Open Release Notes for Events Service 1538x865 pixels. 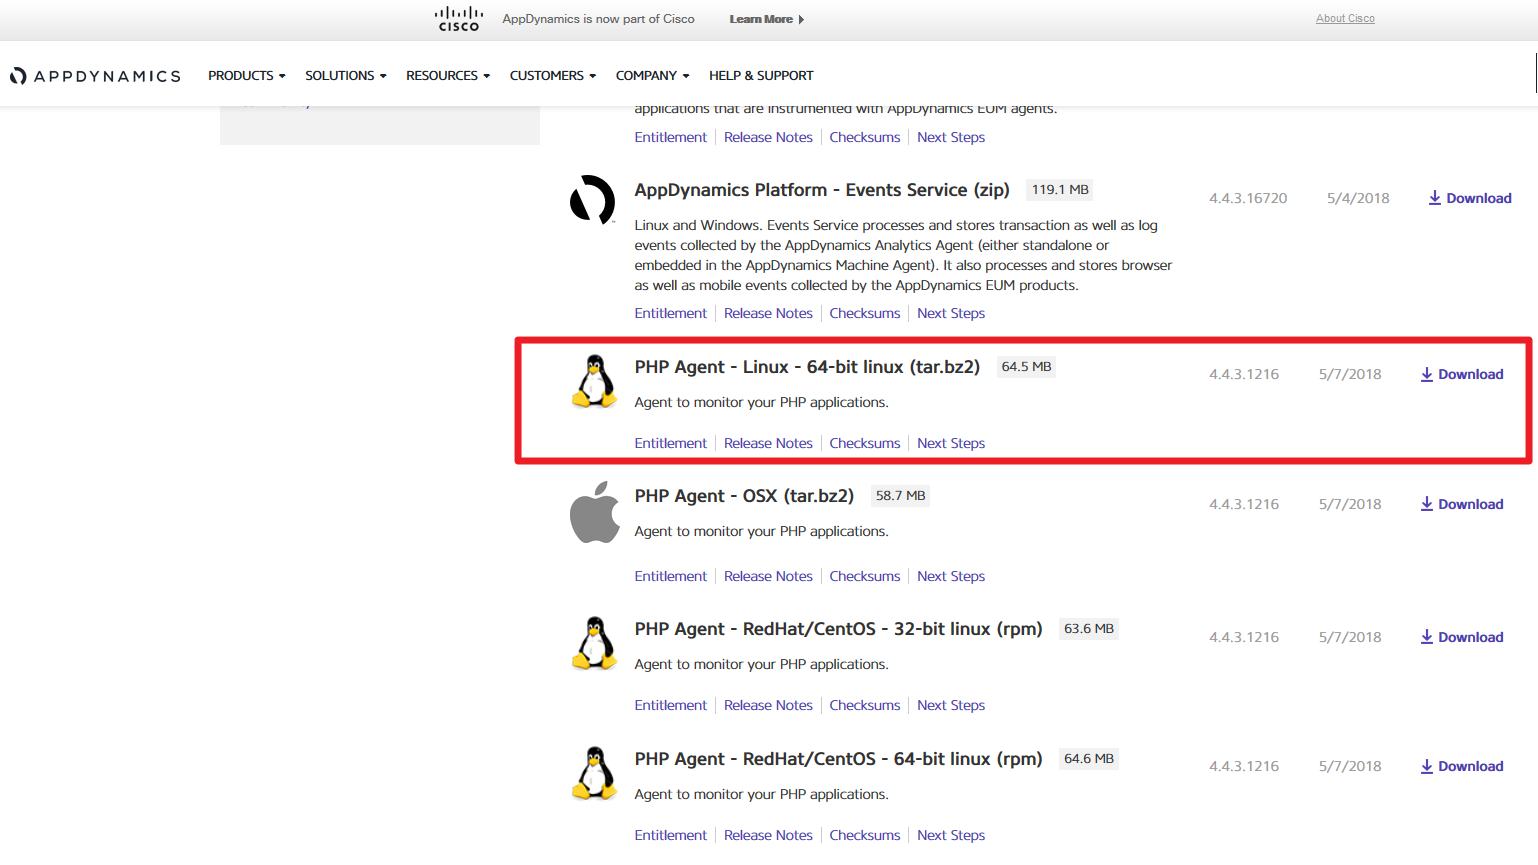coord(768,313)
